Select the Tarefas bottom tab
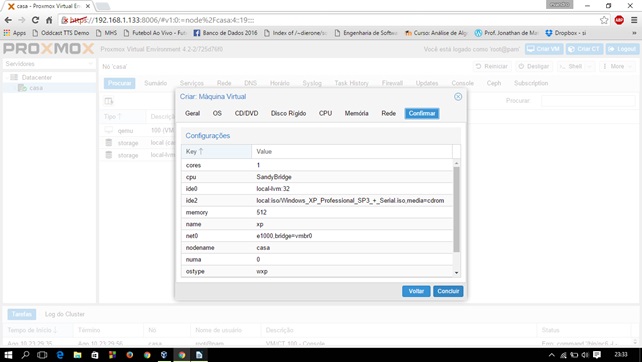This screenshot has width=642, height=362. coord(22,314)
